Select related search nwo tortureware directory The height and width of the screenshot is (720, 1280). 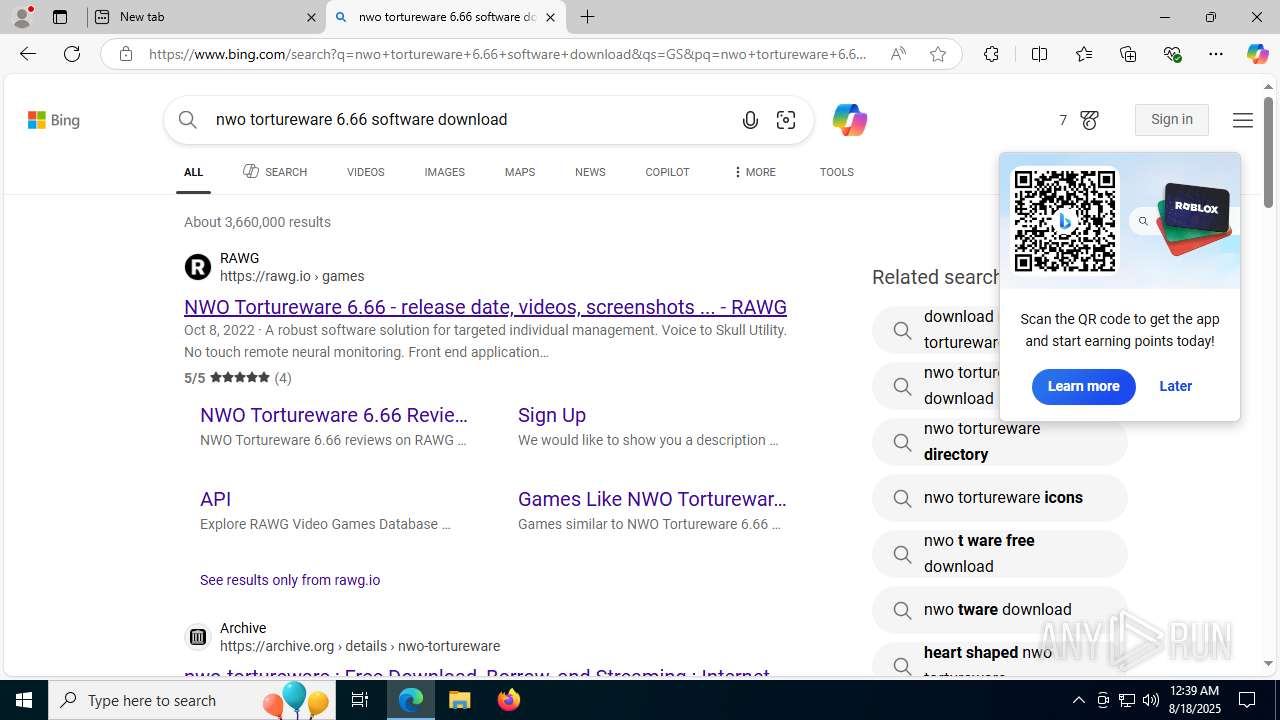click(x=999, y=442)
